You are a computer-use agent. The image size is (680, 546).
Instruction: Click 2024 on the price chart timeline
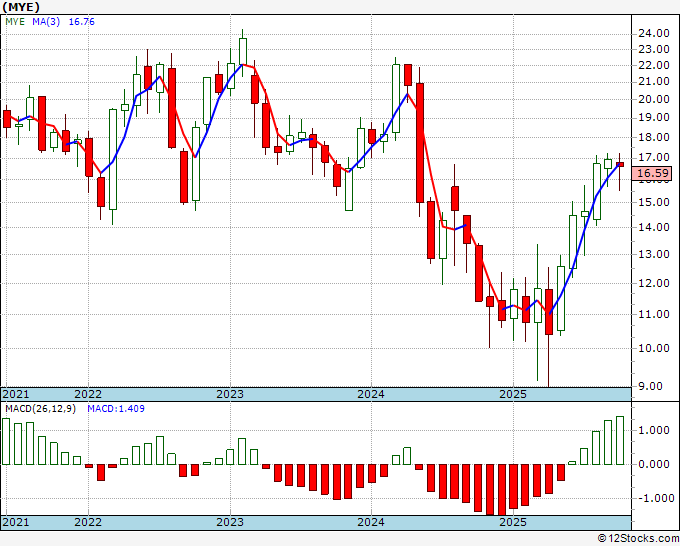pos(371,394)
